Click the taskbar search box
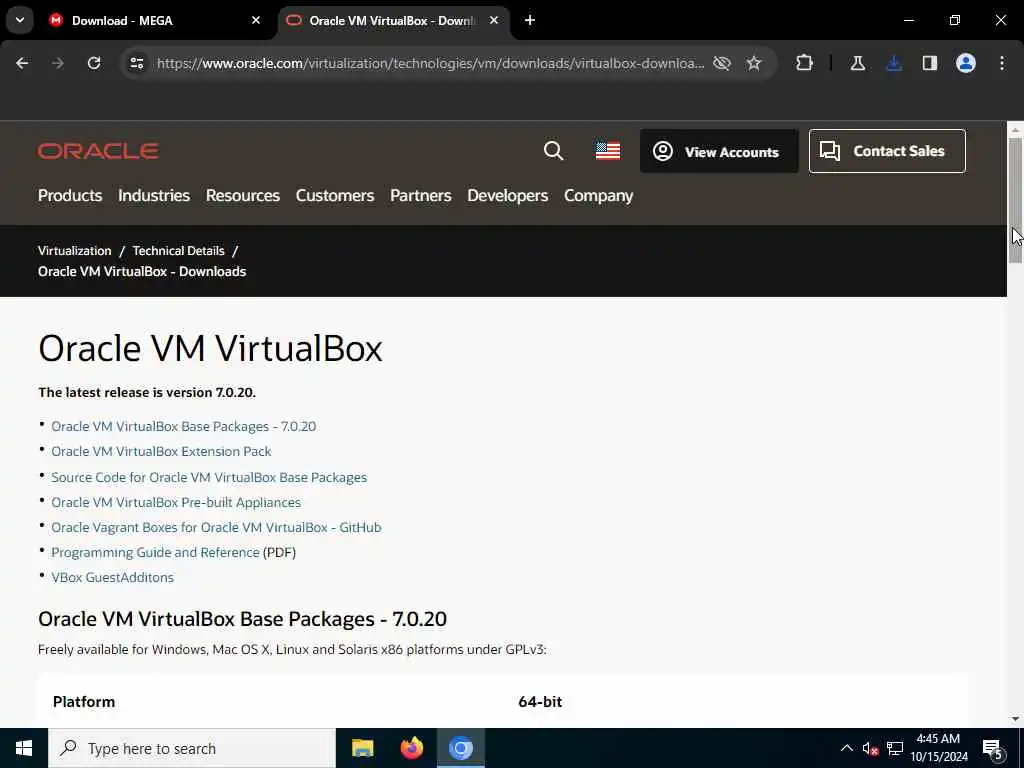This screenshot has height=768, width=1024. click(192, 748)
